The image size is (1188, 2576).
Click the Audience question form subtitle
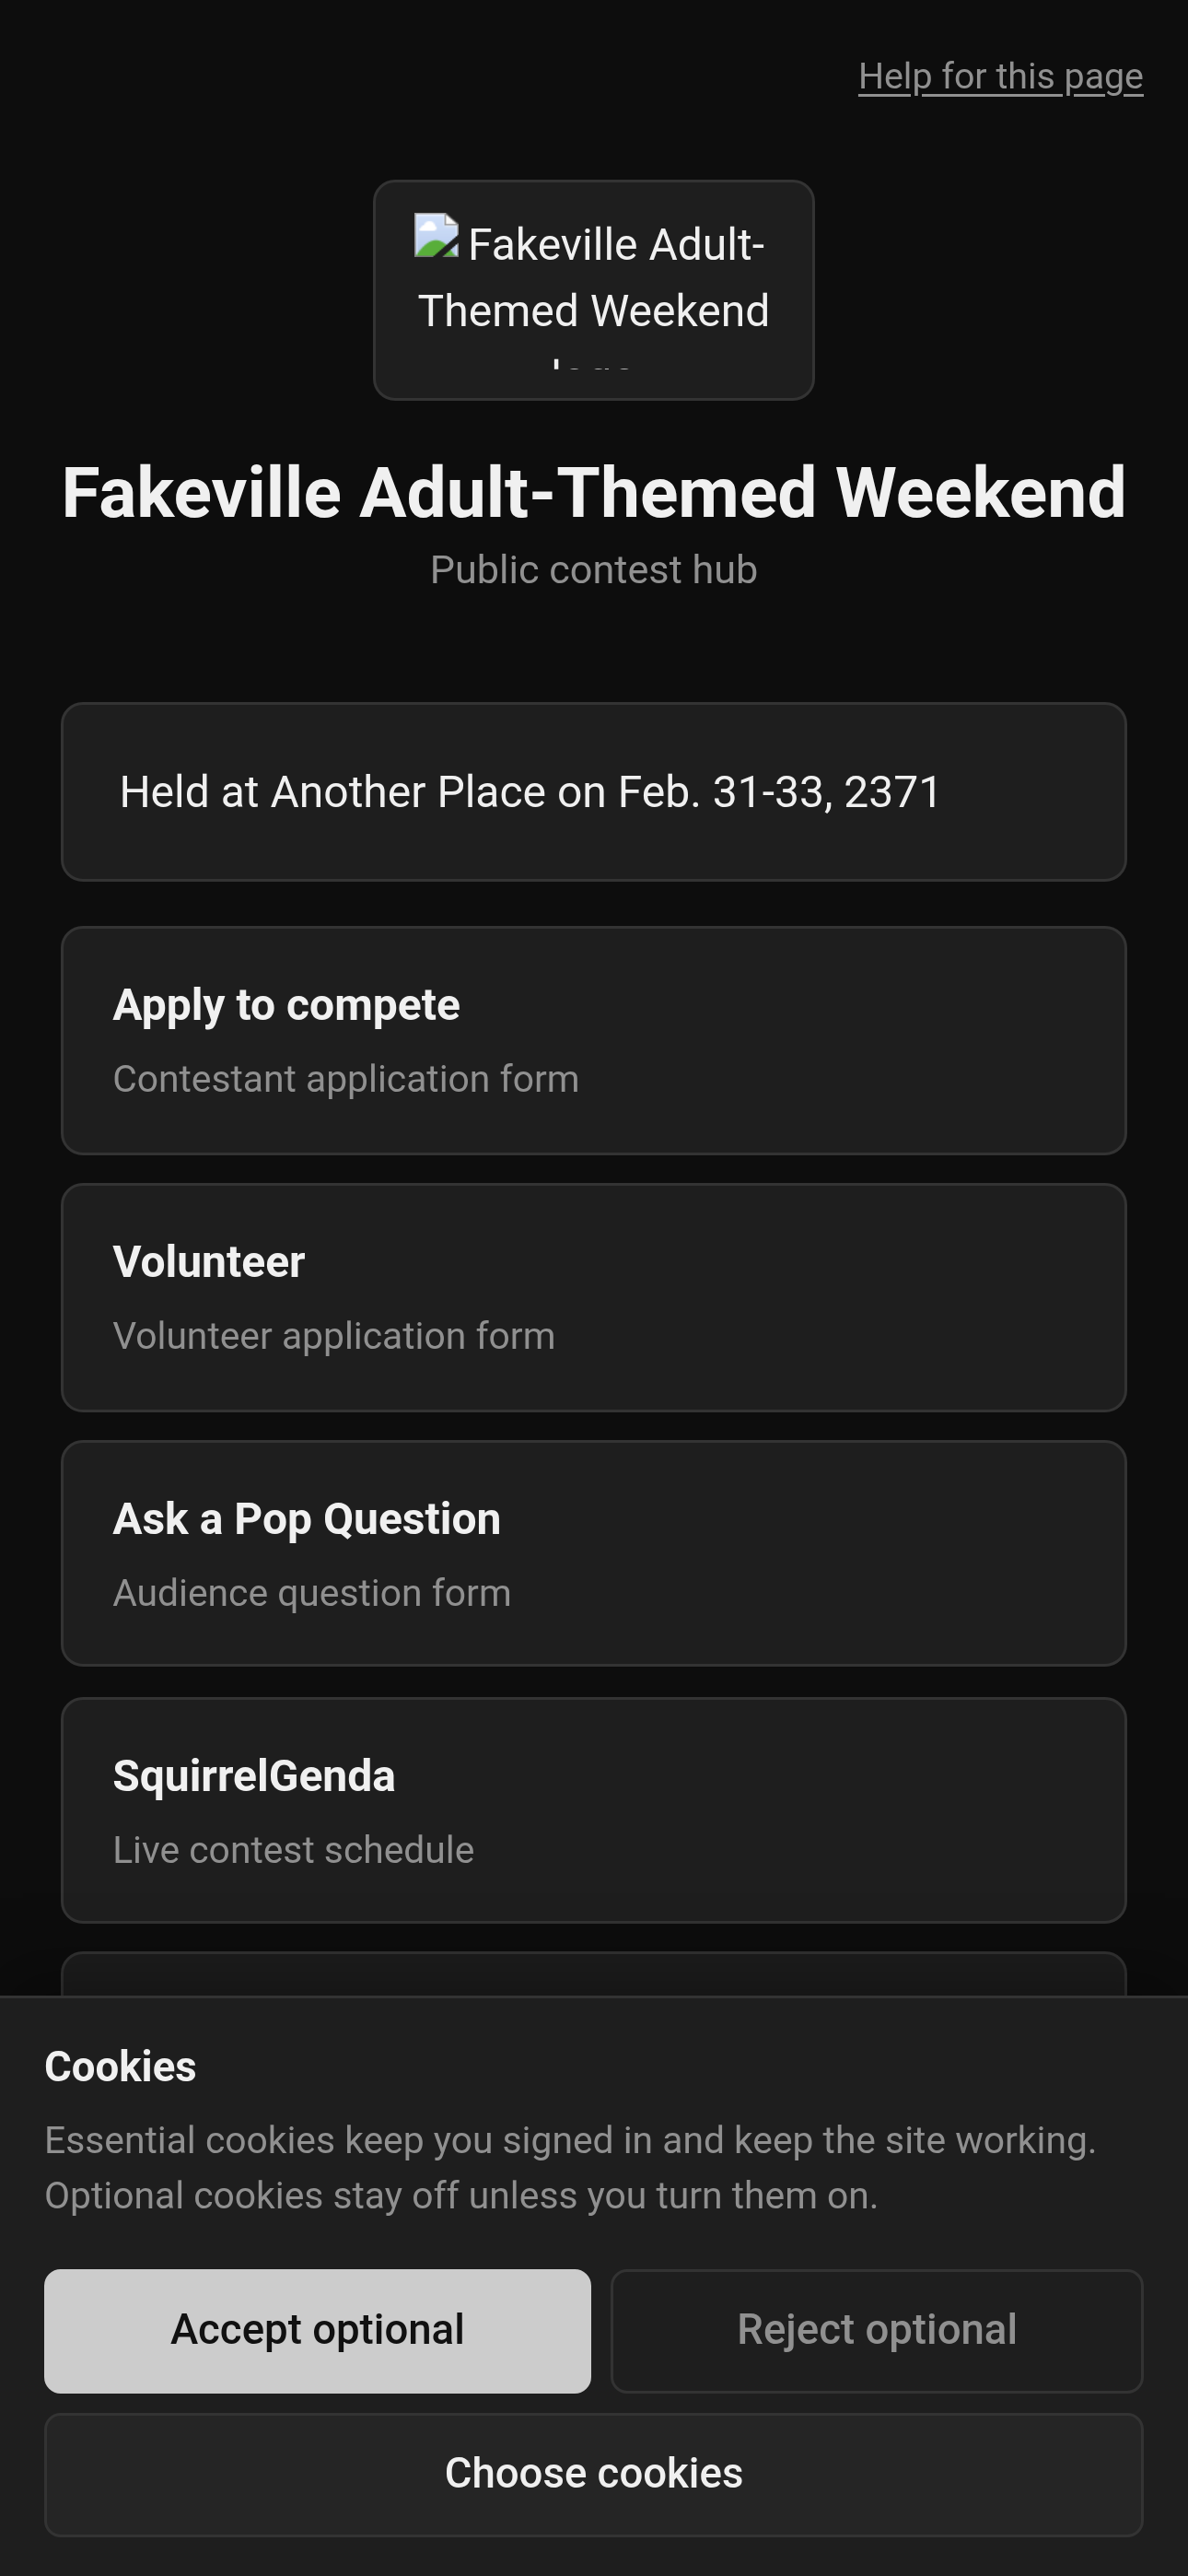point(312,1593)
